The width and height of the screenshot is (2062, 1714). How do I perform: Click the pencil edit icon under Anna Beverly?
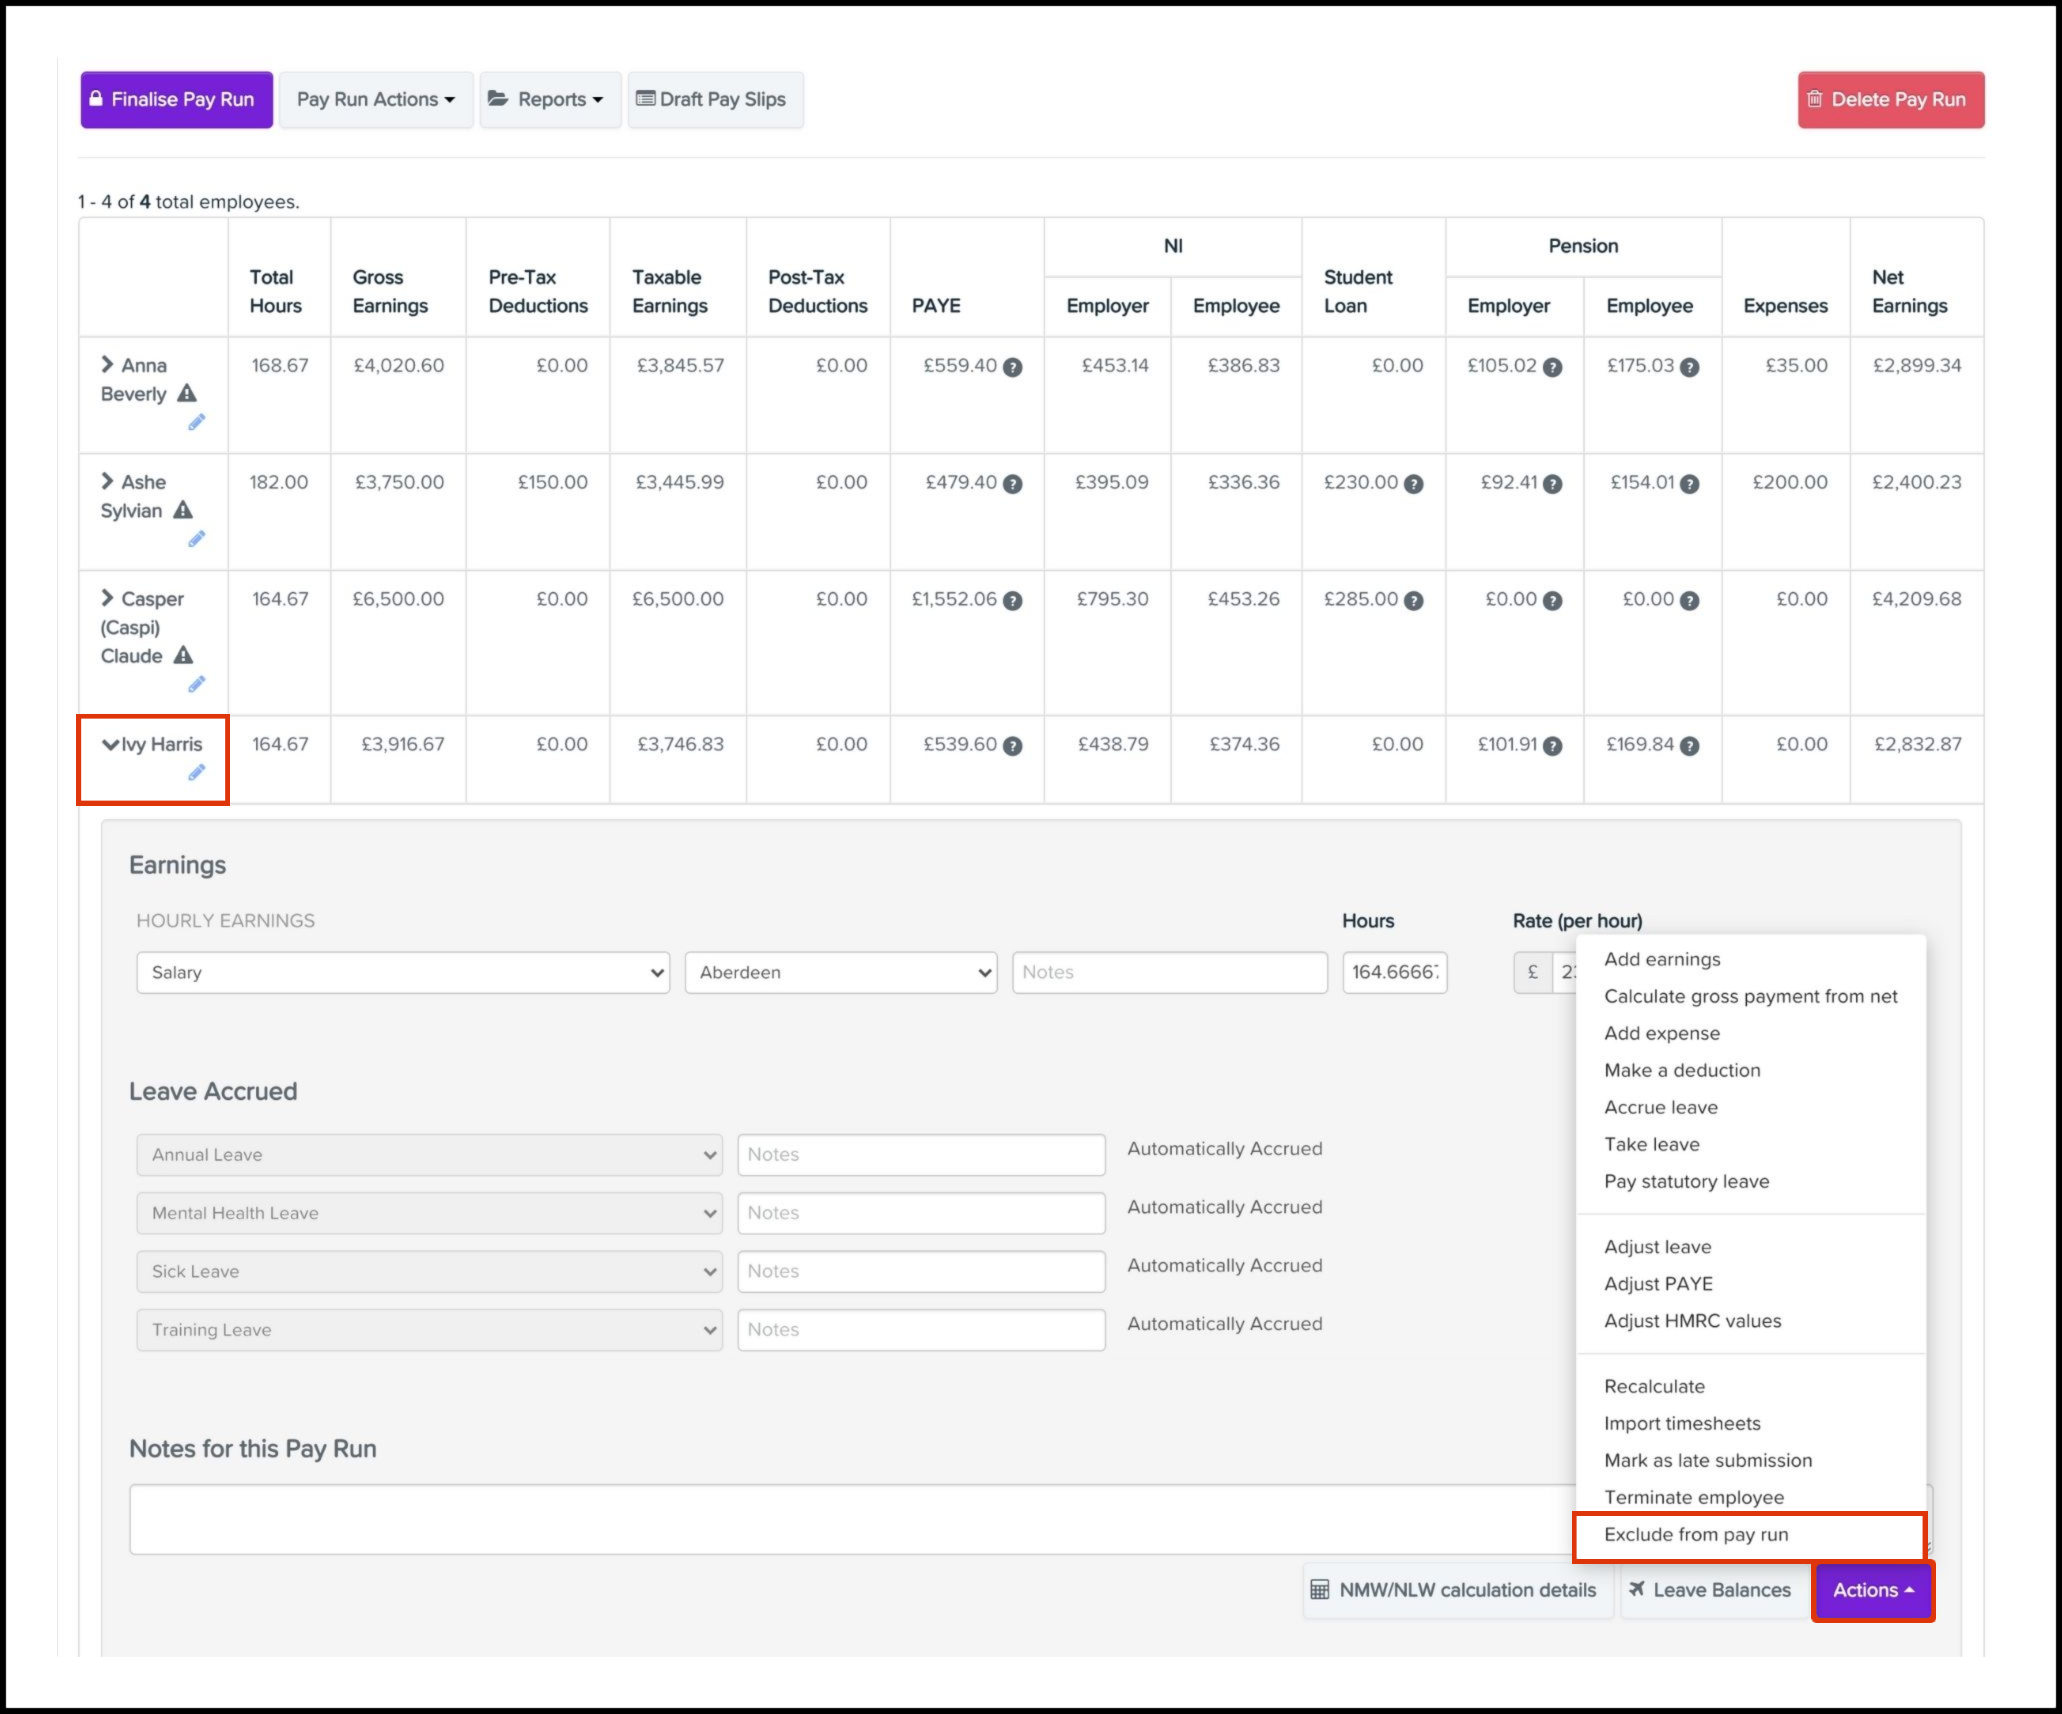click(x=196, y=423)
